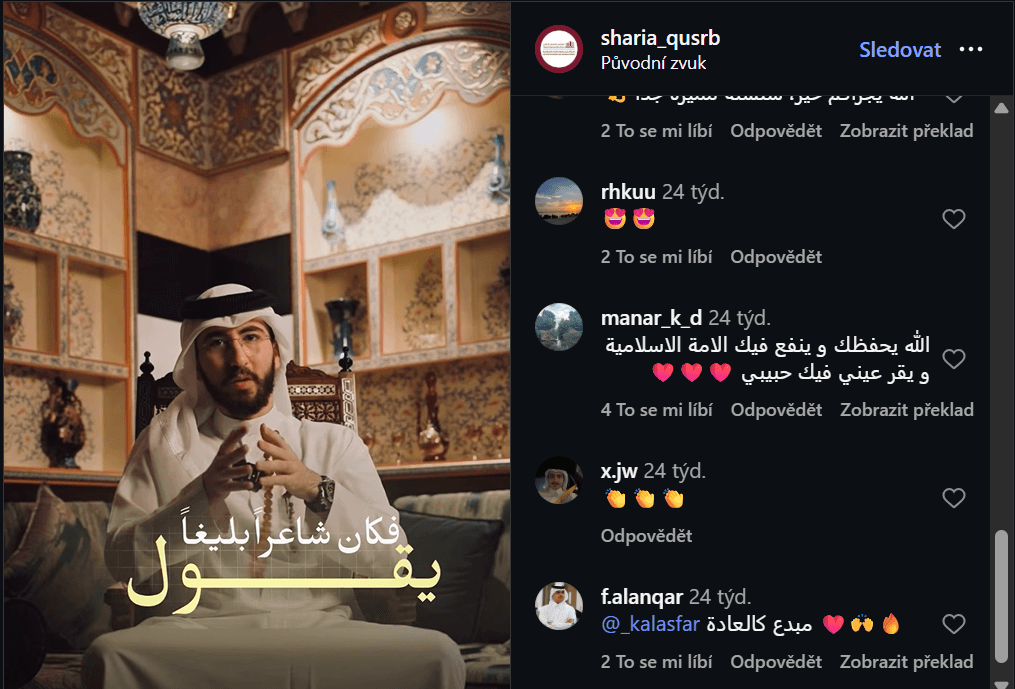This screenshot has height=689, width=1015.
Task: Open the @_kalasfar mention link
Action: pos(651,624)
